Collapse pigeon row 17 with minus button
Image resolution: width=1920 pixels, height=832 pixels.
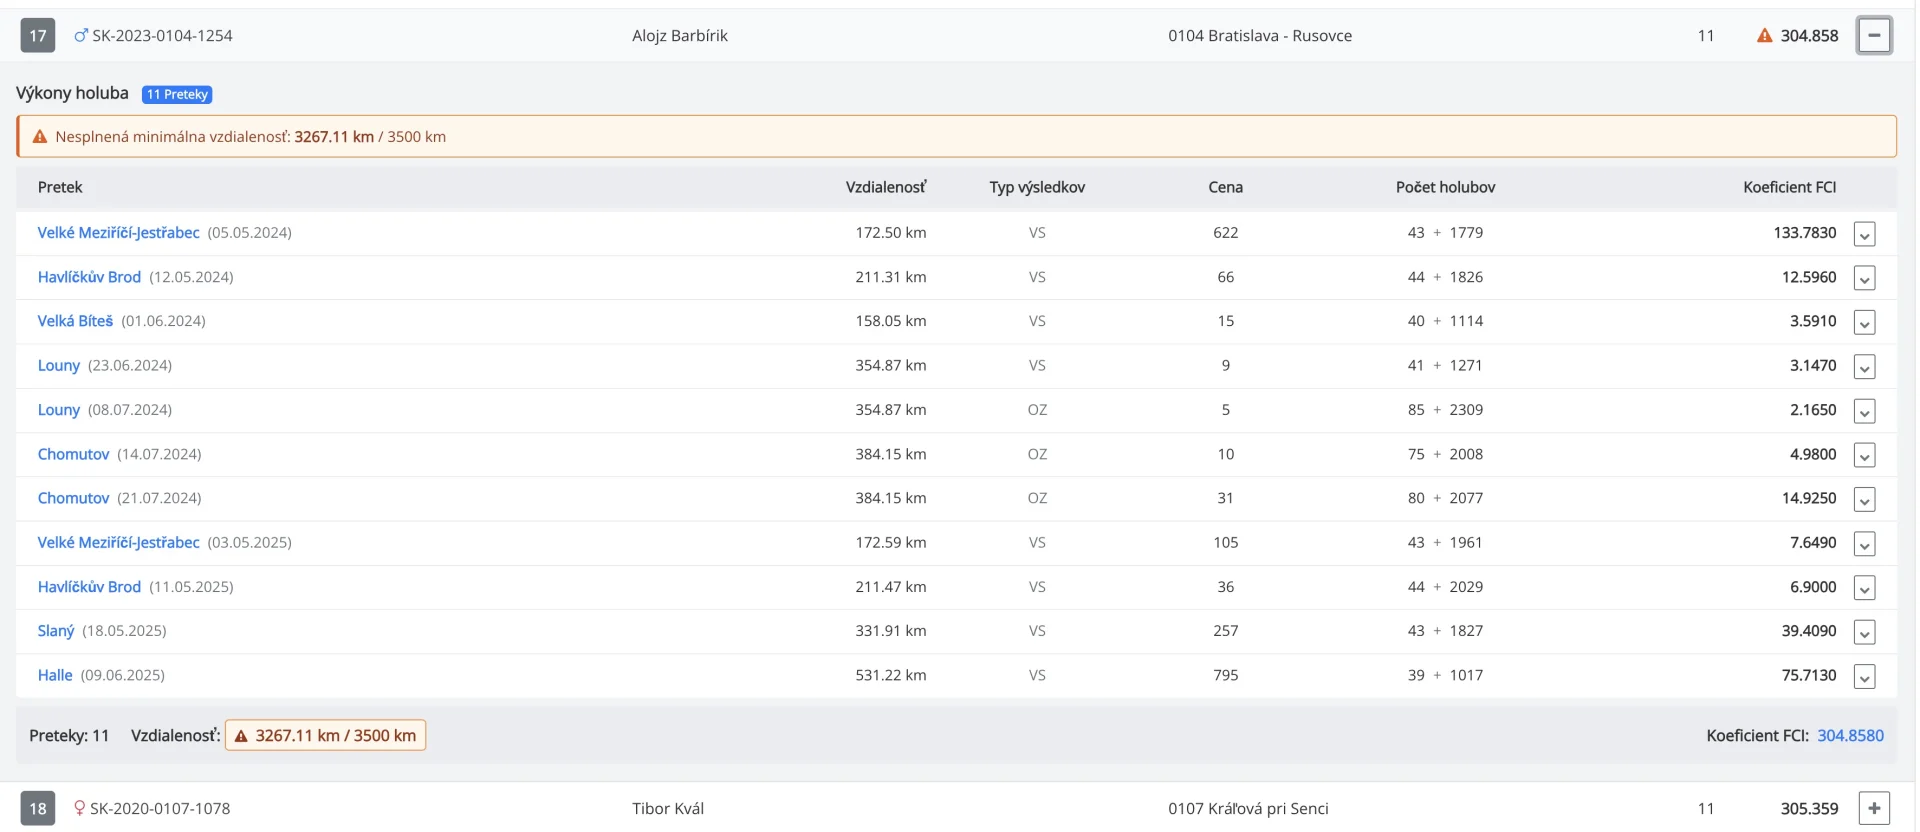pyautogui.click(x=1873, y=36)
